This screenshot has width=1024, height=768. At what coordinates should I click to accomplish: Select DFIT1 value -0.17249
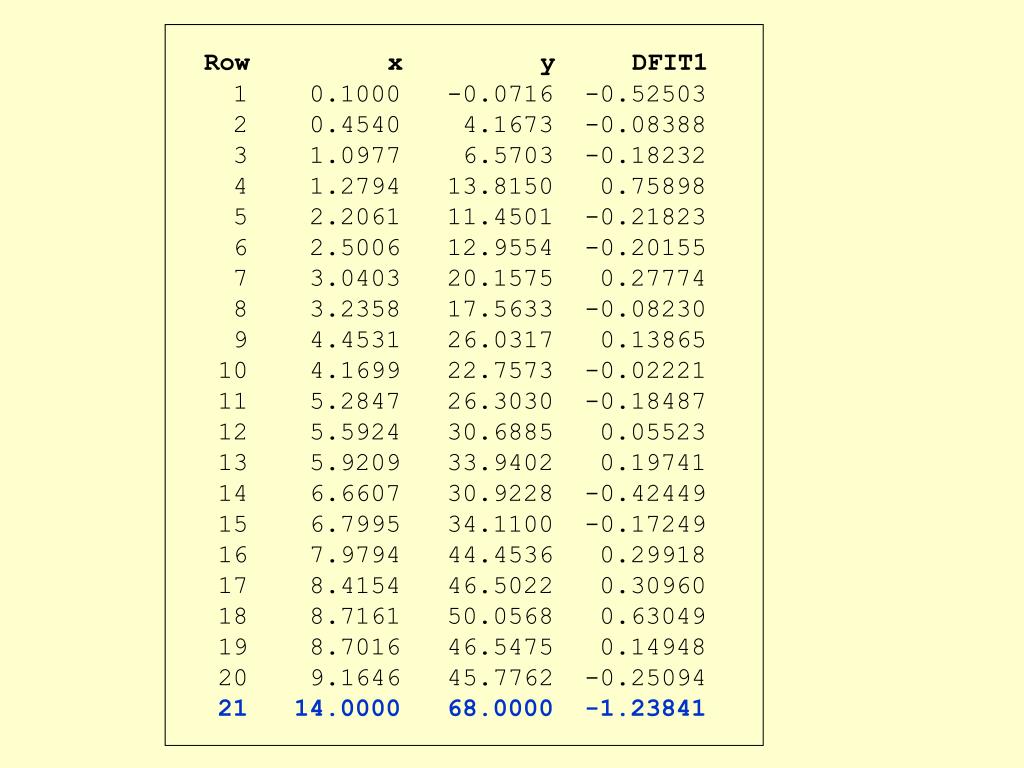[x=645, y=524]
